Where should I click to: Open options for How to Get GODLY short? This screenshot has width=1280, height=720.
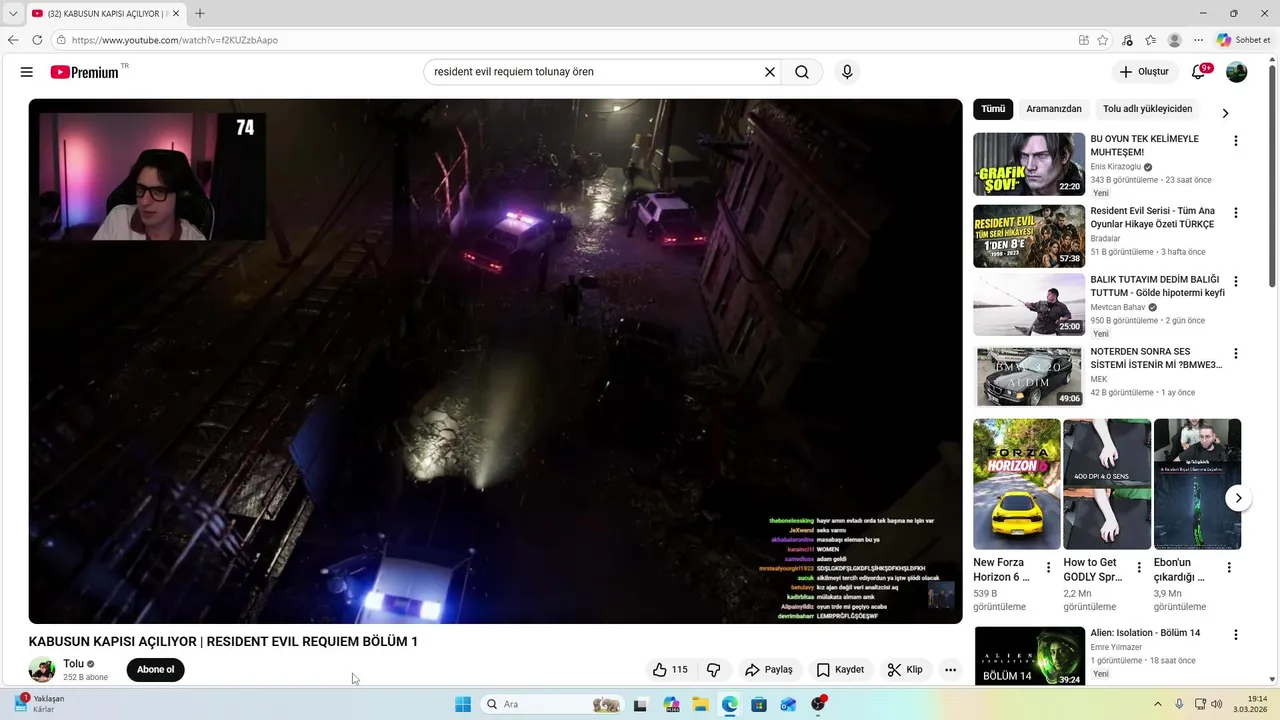1139,568
